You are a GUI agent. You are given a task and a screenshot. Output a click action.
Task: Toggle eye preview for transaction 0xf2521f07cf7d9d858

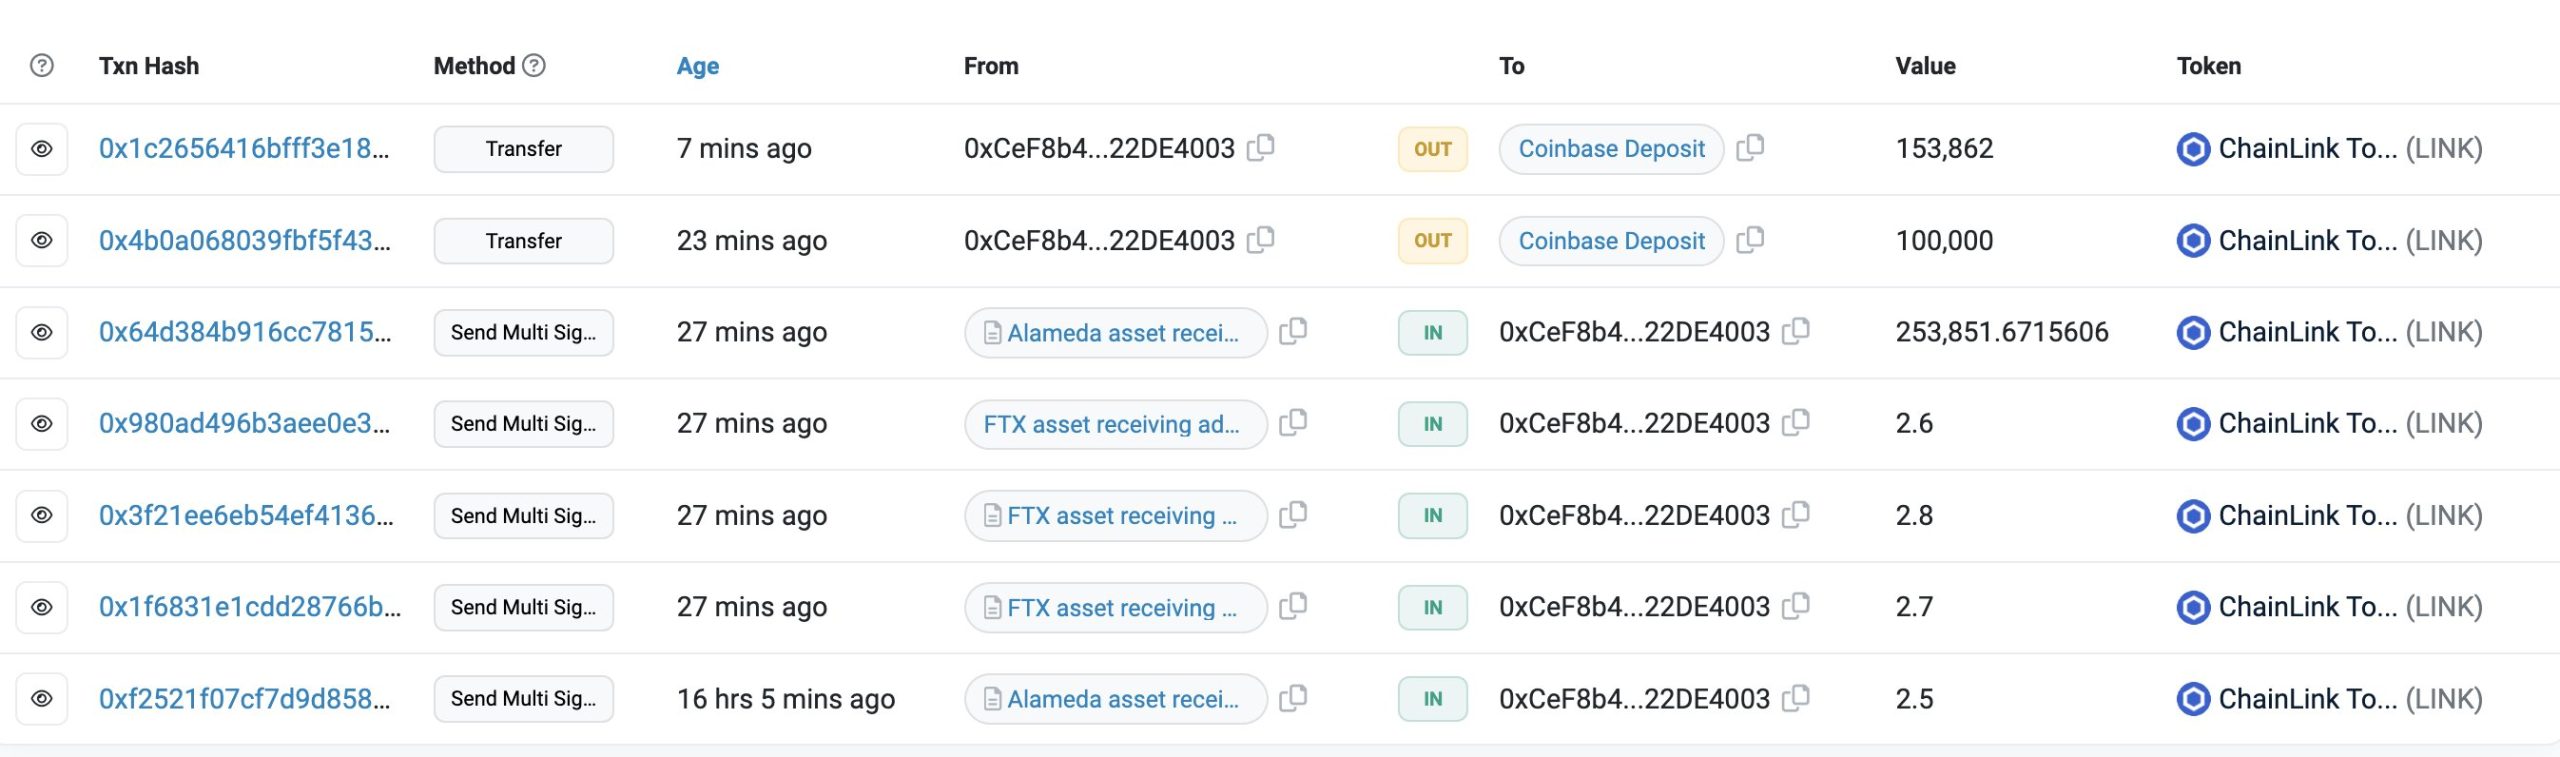pyautogui.click(x=42, y=699)
